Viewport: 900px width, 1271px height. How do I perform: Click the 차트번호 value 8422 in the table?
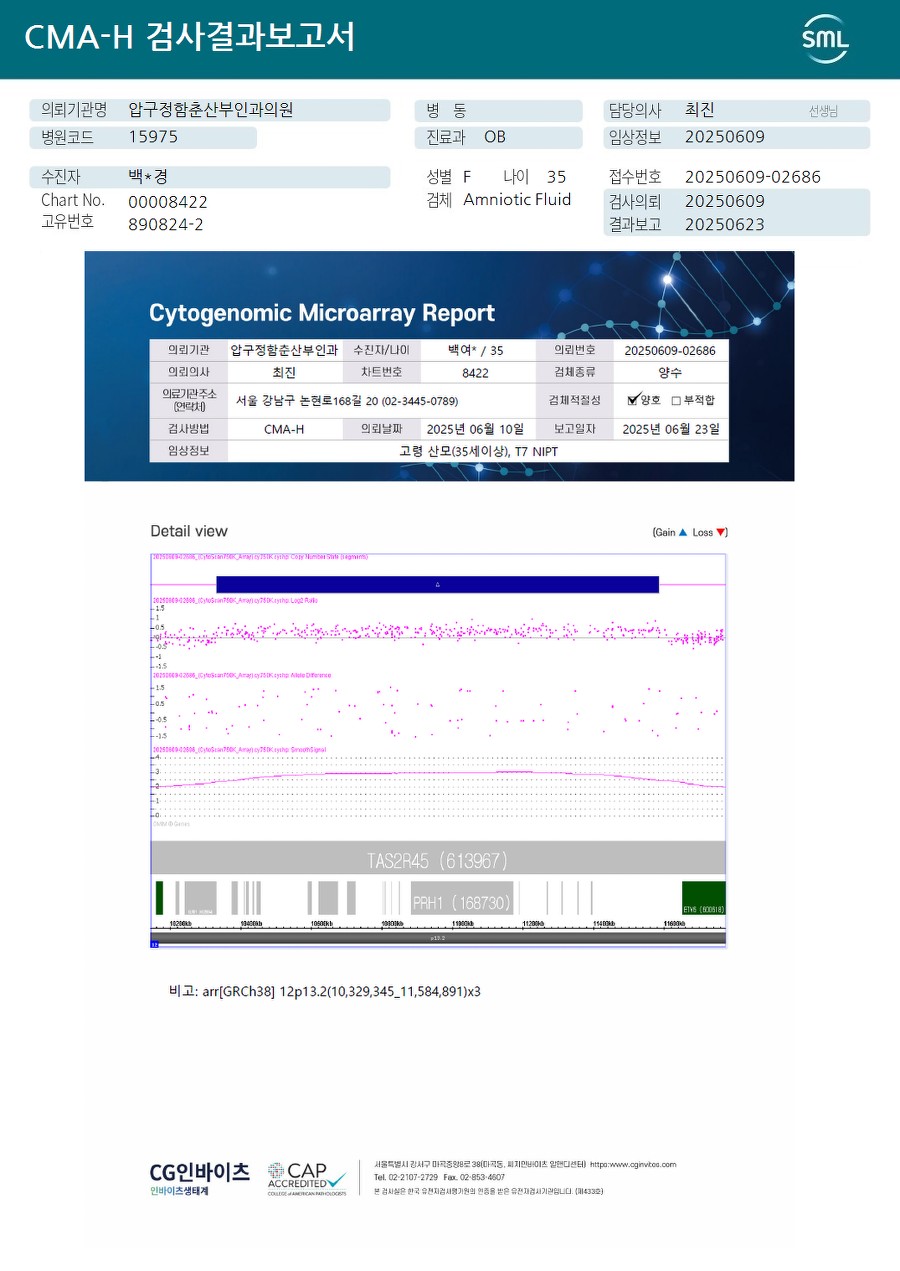[476, 372]
